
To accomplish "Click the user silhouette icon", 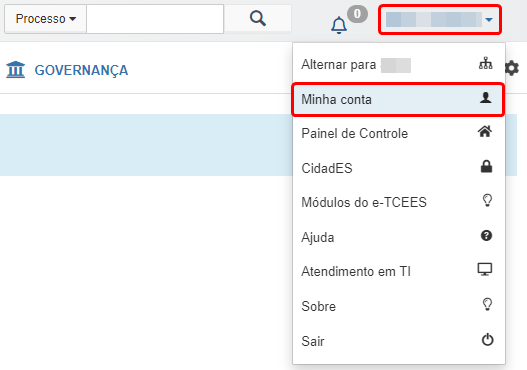I will (x=486, y=97).
